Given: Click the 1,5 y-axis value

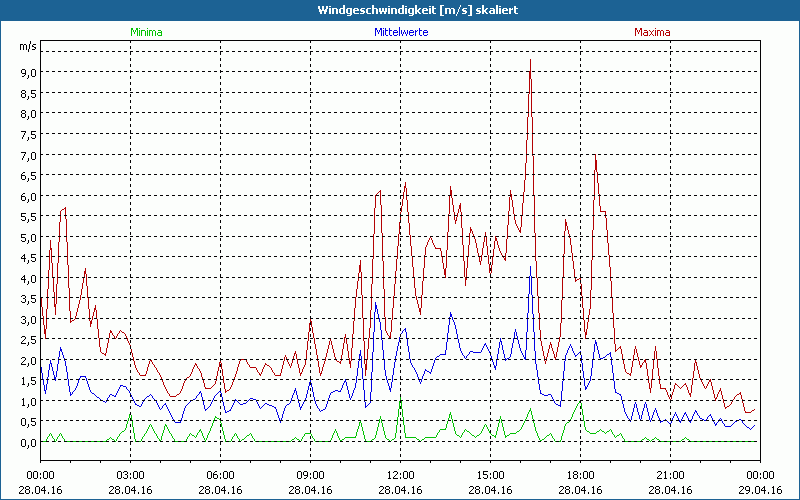Looking at the screenshot, I should 28,381.
